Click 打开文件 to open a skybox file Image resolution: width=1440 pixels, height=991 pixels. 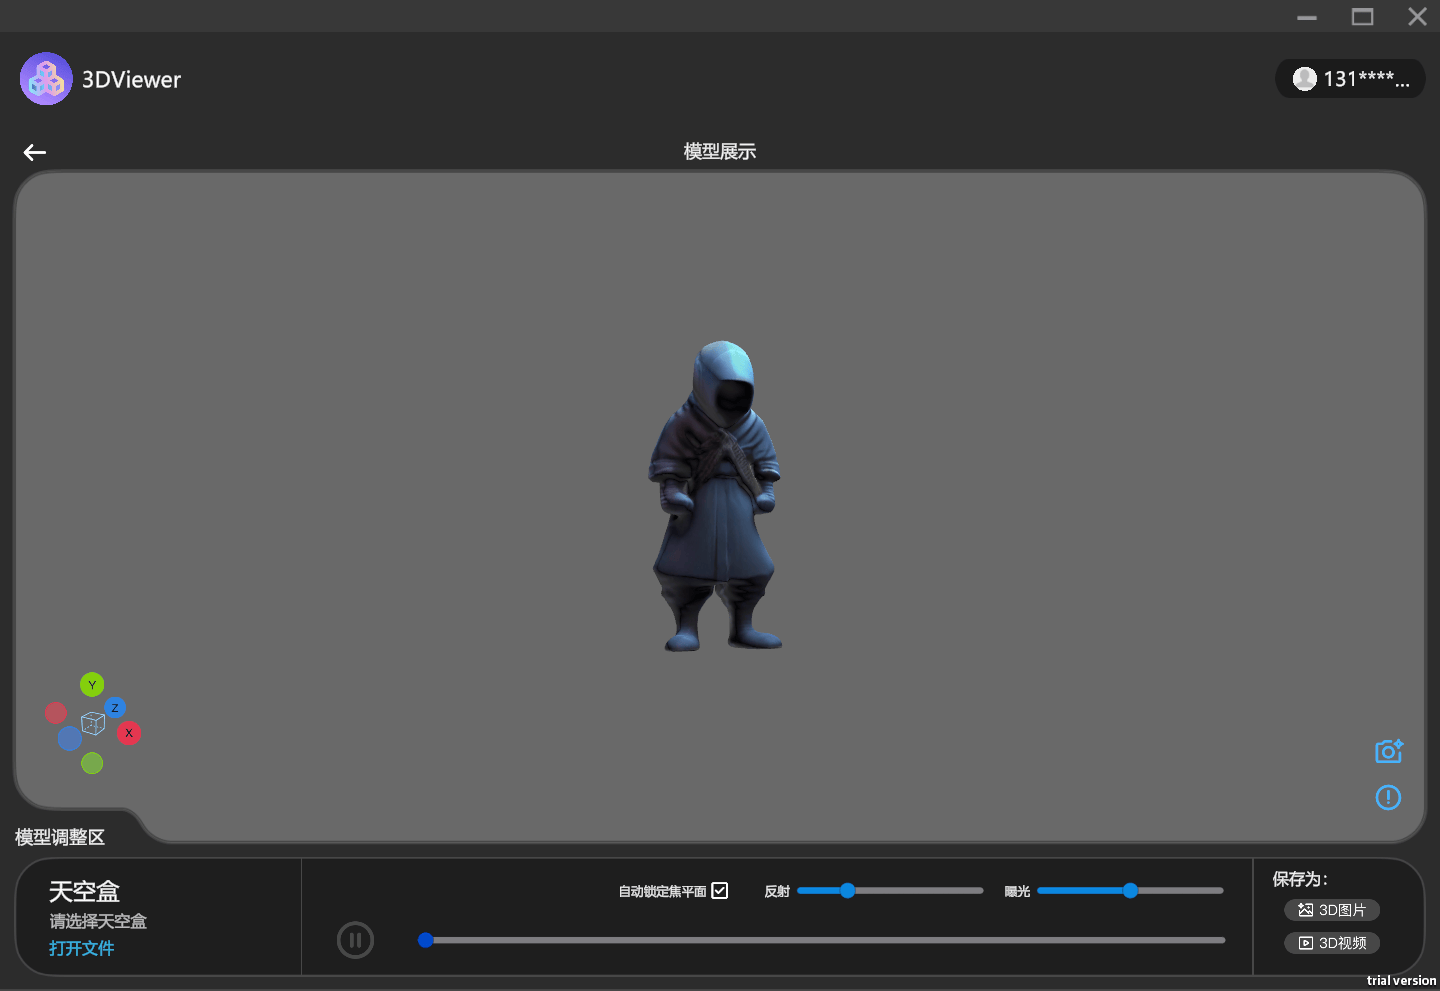tap(82, 948)
